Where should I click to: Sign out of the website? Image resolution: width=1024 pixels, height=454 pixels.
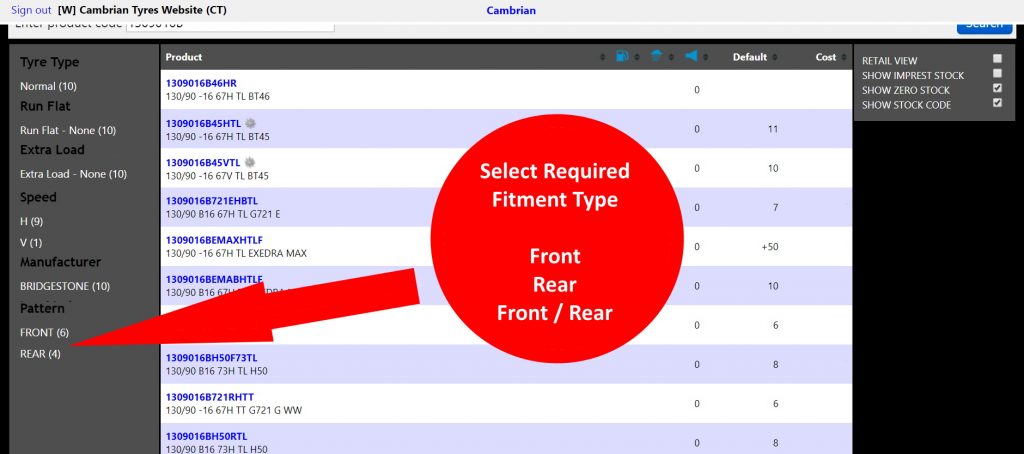tap(31, 10)
